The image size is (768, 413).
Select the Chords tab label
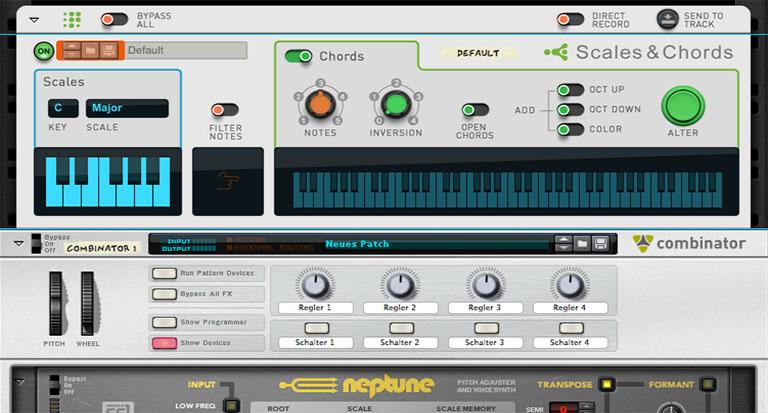coord(341,56)
